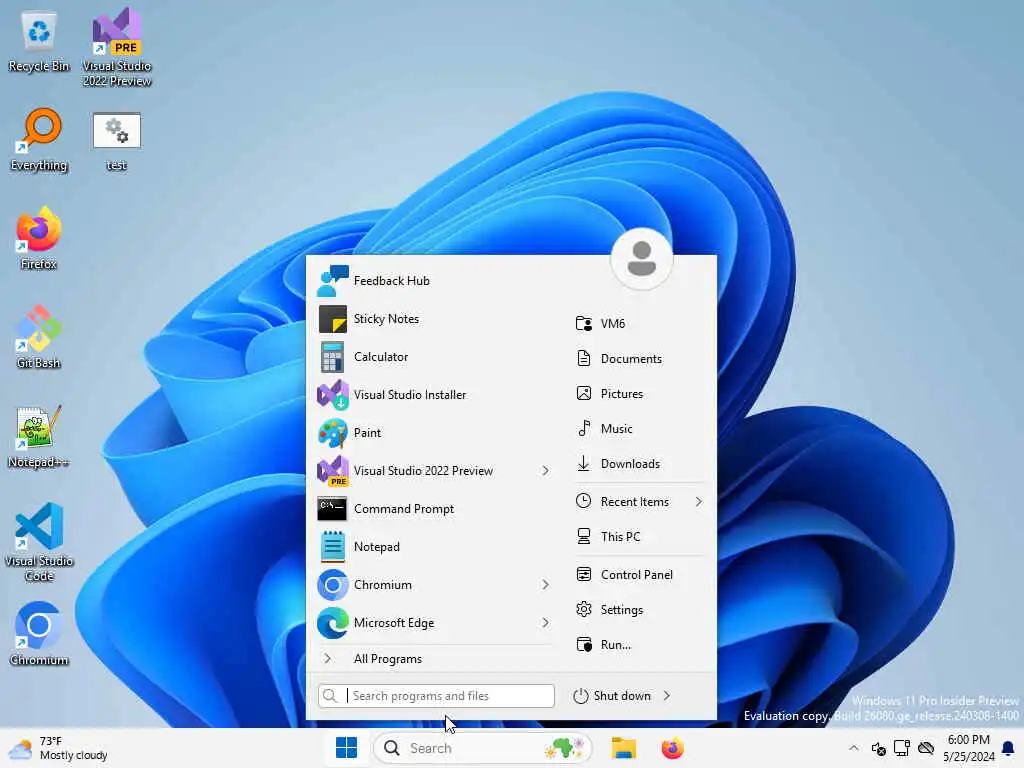Screen dimensions: 1024x768
Task: Click the muted volume tray icon
Action: 878,748
